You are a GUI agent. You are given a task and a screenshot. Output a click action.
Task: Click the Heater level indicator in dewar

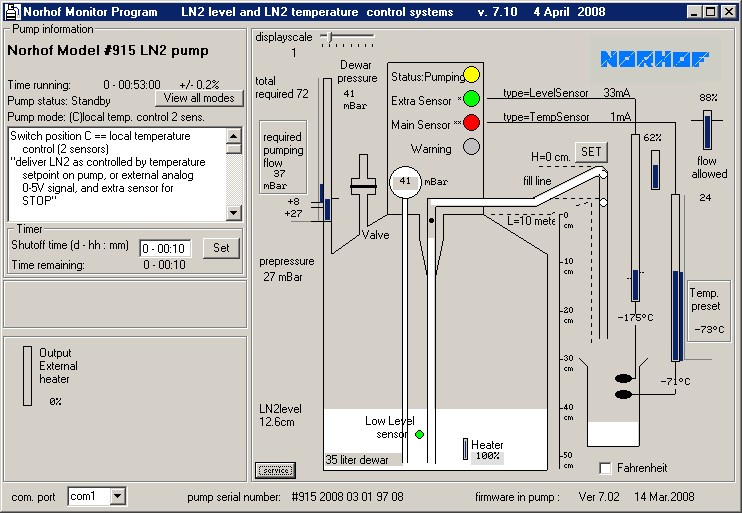(466, 449)
